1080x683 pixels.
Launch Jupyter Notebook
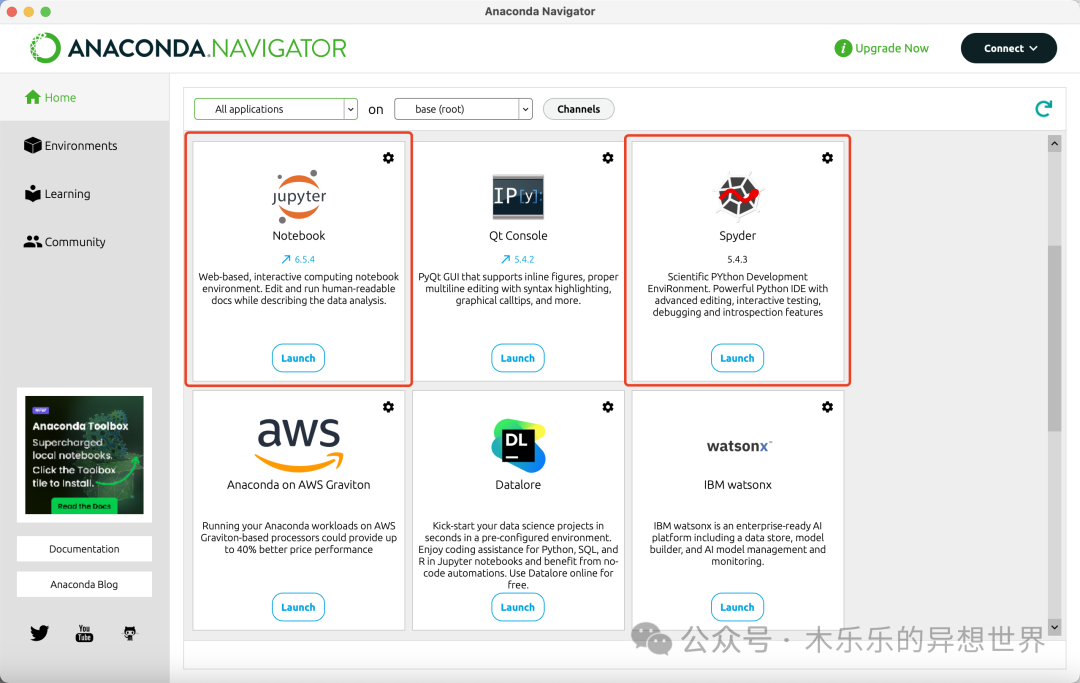298,358
